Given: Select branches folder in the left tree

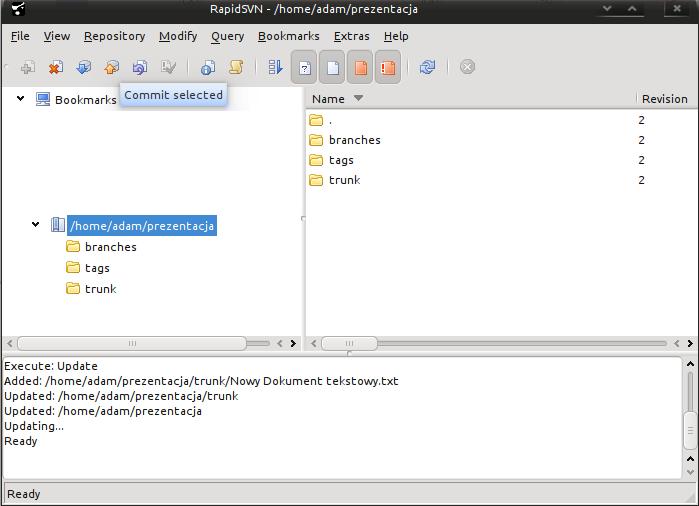Looking at the screenshot, I should tap(111, 247).
